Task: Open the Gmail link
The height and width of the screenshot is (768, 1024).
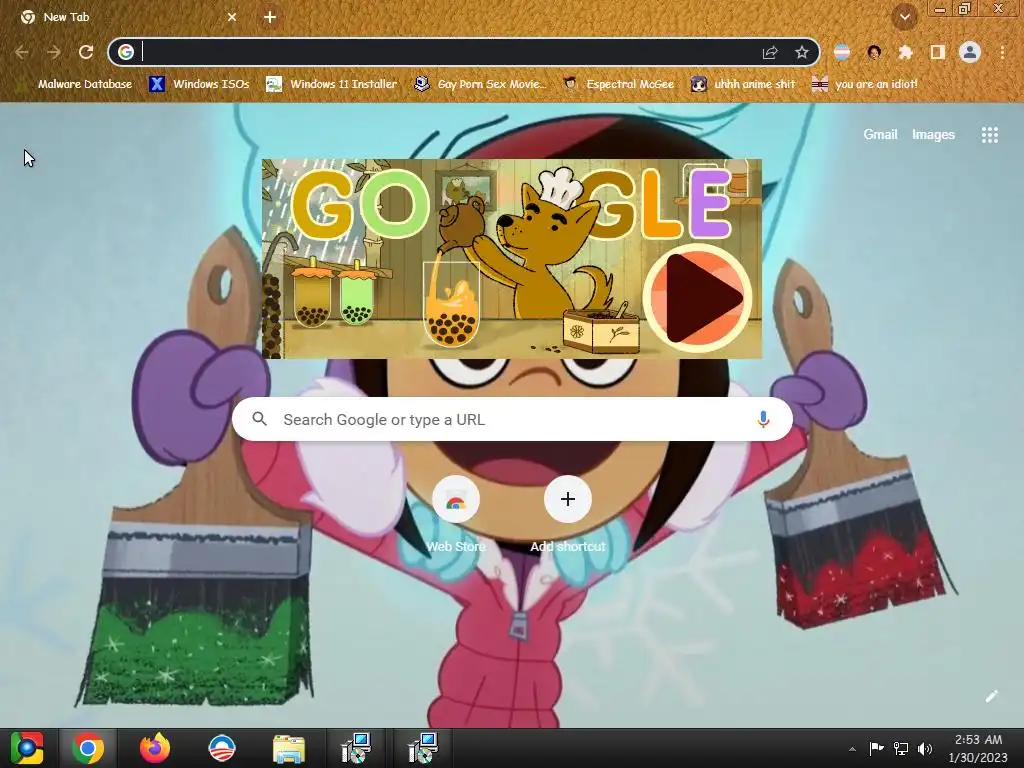Action: tap(880, 135)
